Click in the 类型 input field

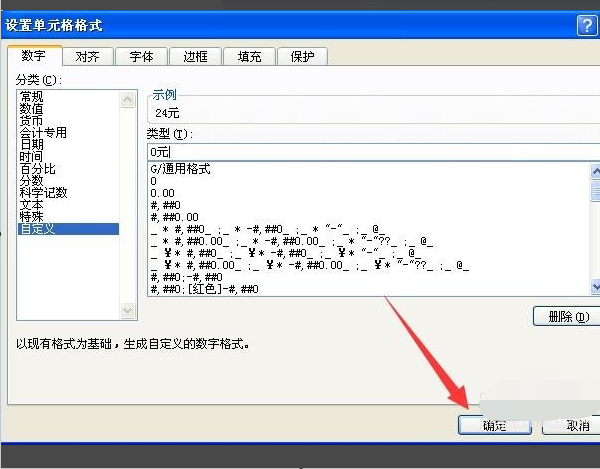pyautogui.click(x=373, y=152)
